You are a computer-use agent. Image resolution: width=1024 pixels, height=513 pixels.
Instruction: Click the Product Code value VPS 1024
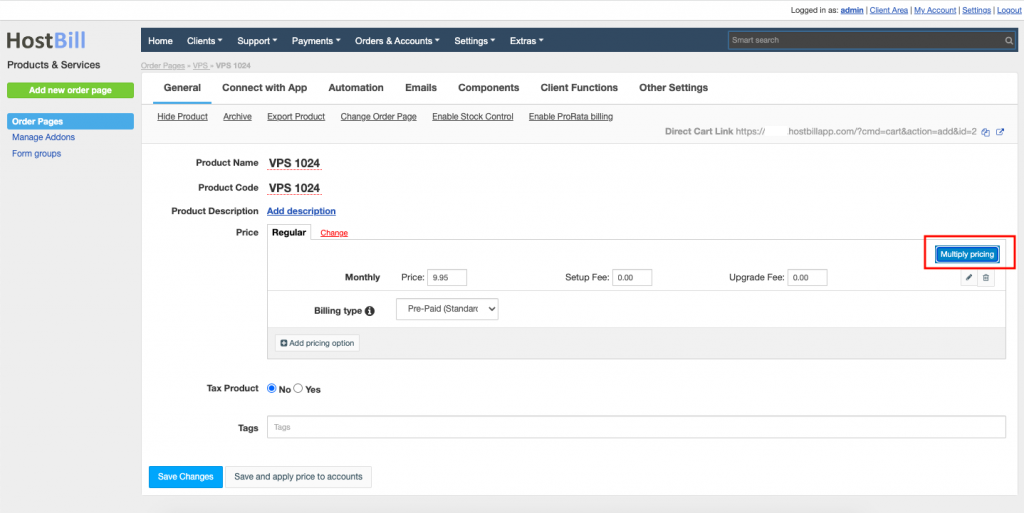pos(295,188)
